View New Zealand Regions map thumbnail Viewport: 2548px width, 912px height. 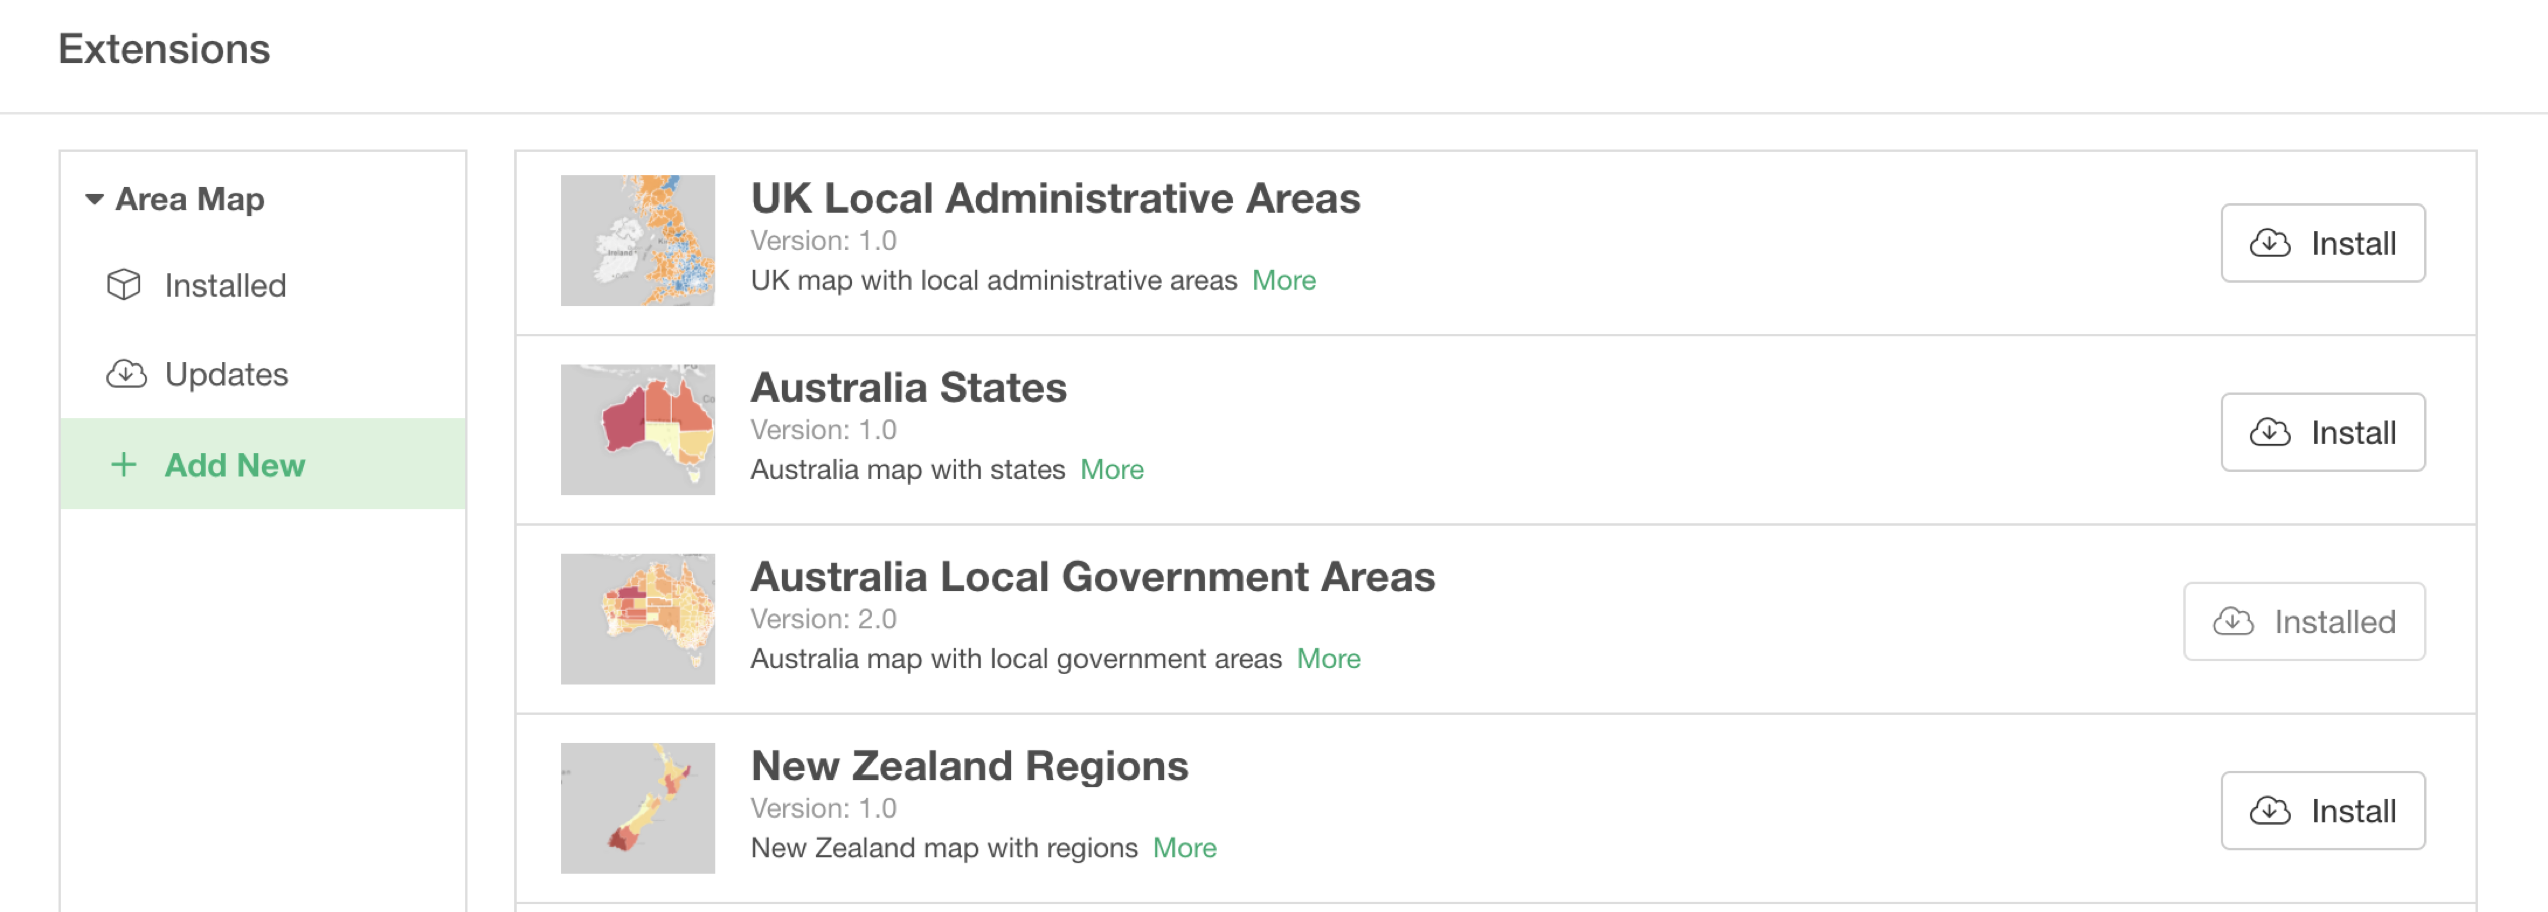(x=638, y=807)
